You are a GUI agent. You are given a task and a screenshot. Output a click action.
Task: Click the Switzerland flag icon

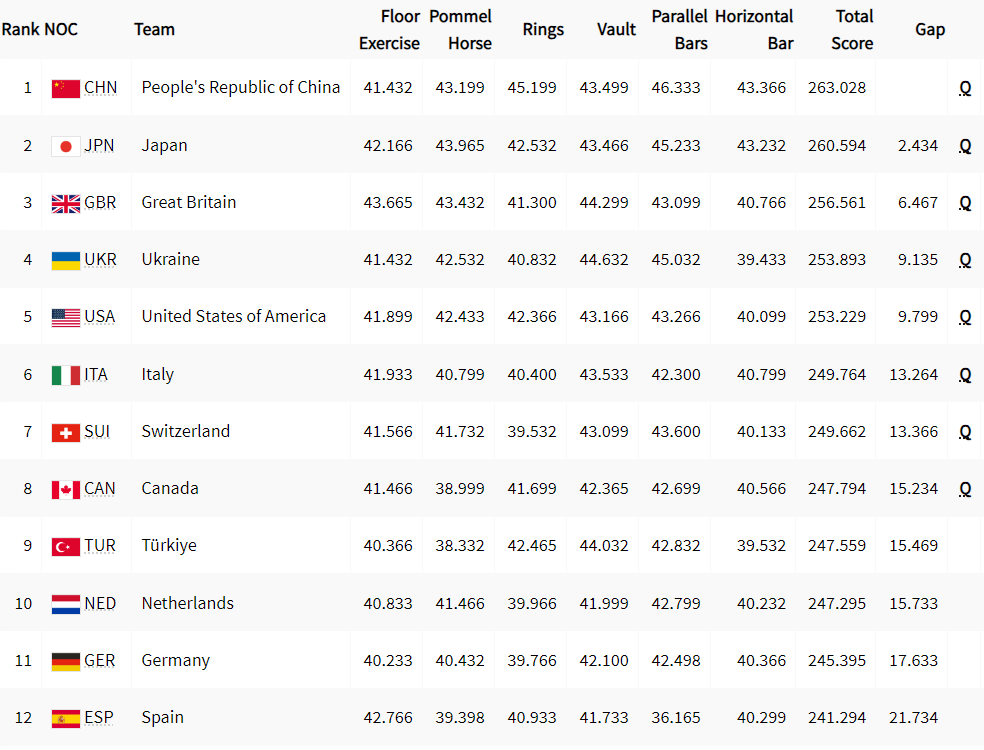66,432
